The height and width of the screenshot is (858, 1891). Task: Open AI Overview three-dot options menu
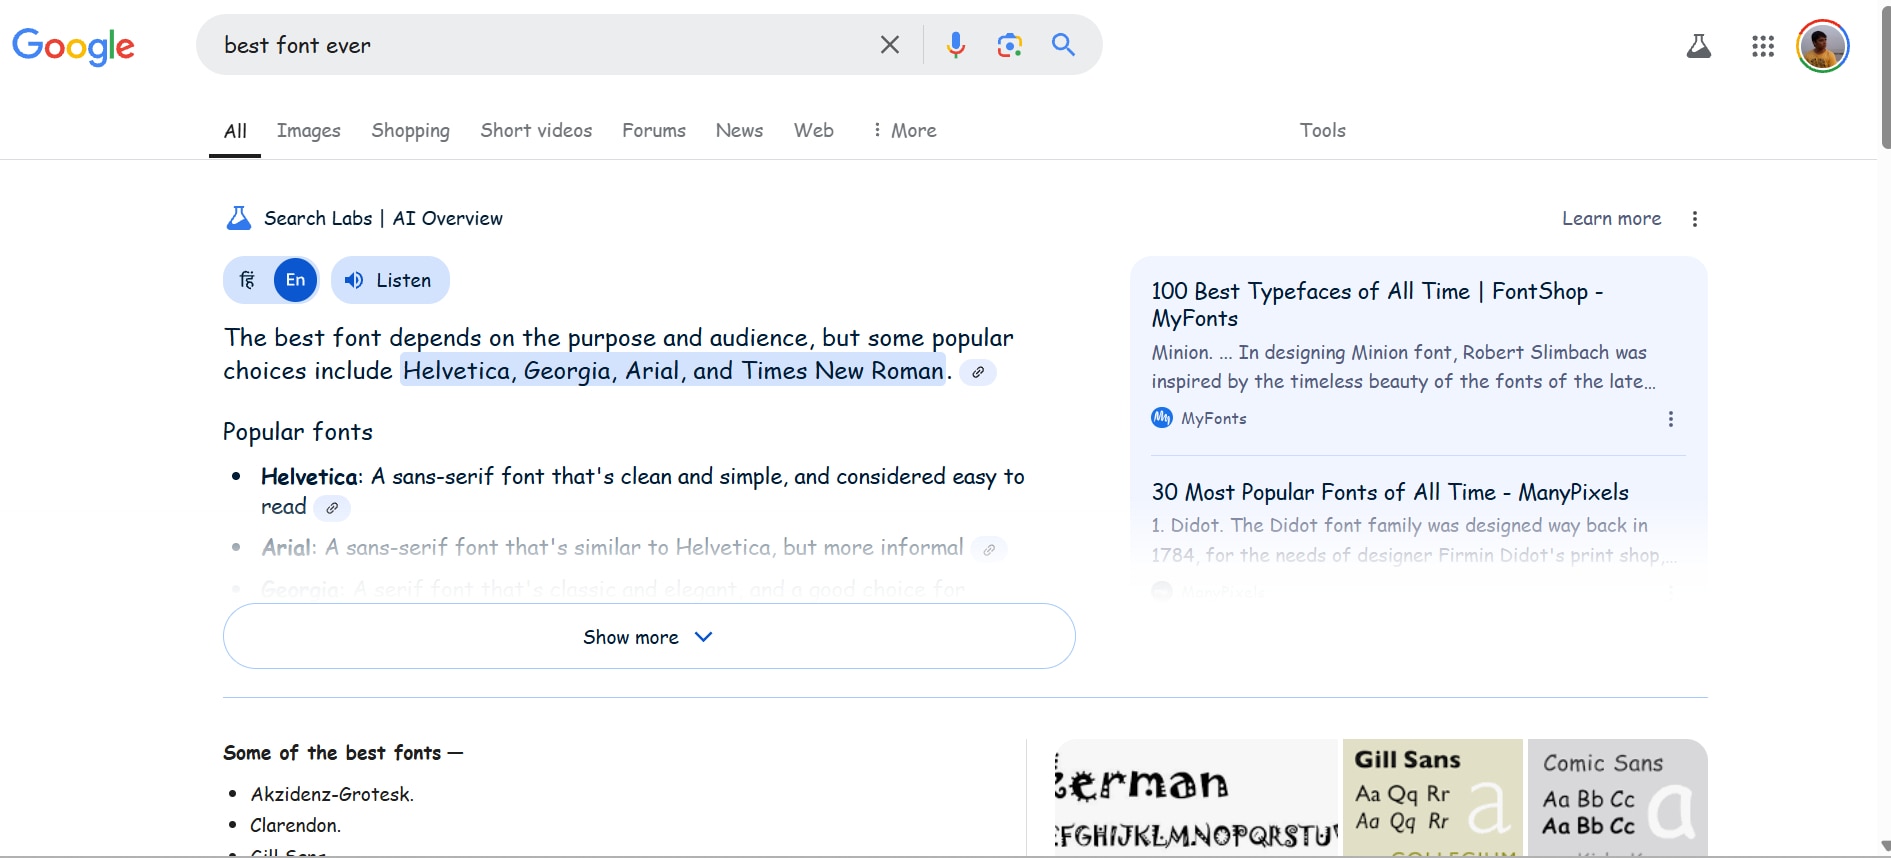point(1694,219)
